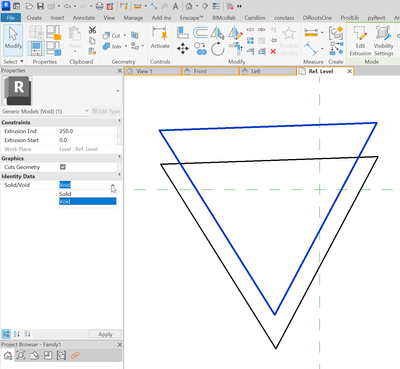Switch to the Create ribbon tab

(34, 18)
